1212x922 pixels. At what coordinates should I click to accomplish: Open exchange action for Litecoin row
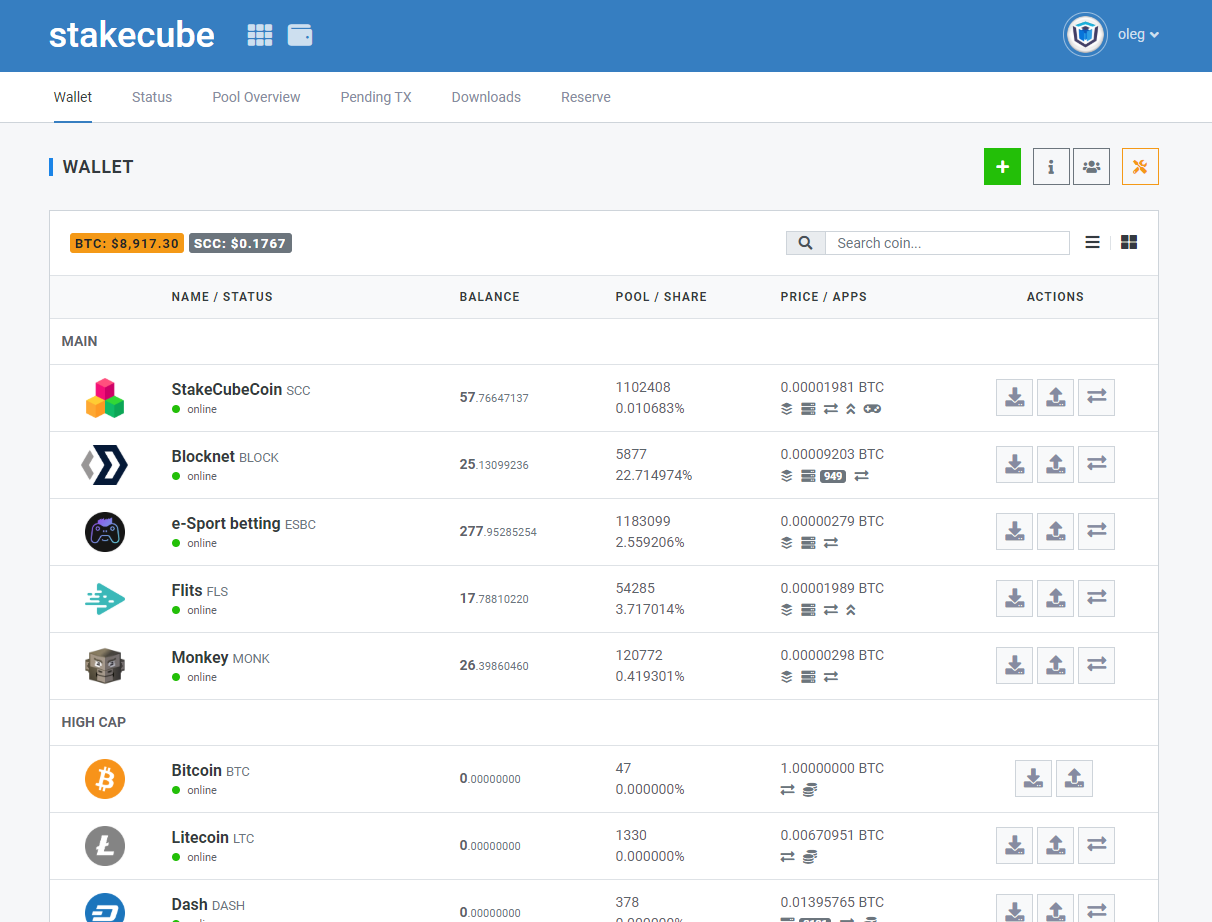coord(1096,845)
